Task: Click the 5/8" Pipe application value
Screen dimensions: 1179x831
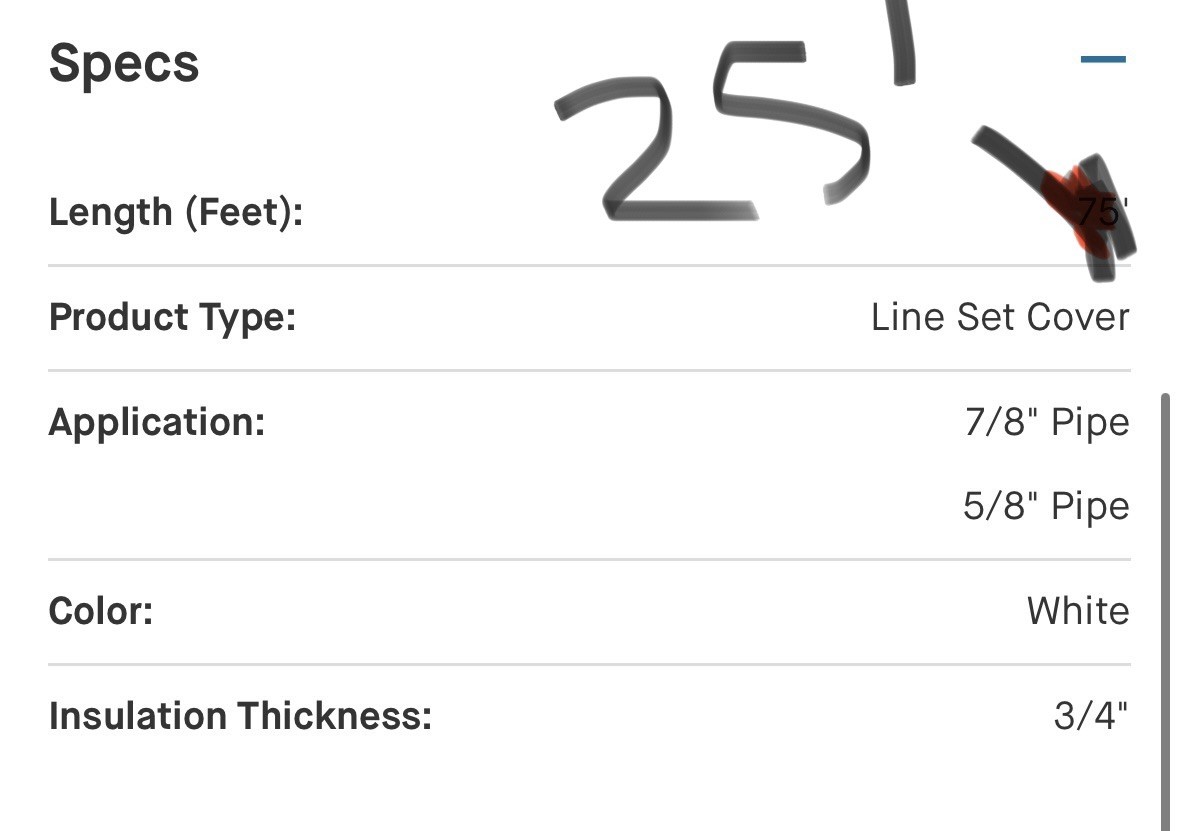Action: click(x=1047, y=506)
